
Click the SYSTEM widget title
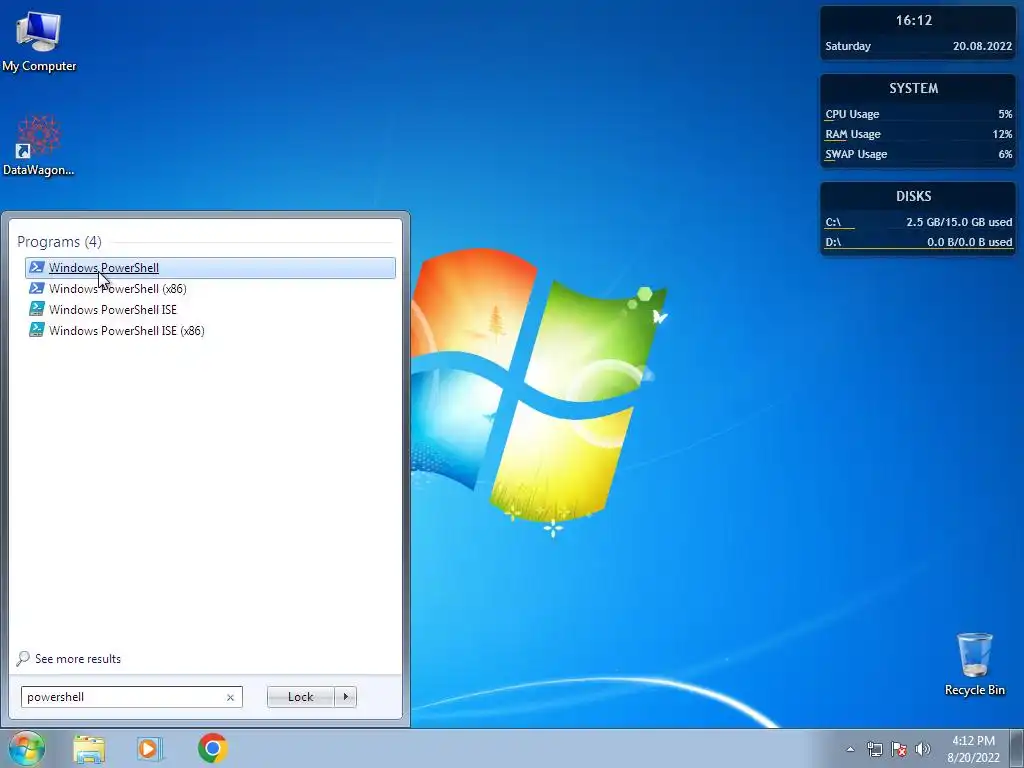[x=914, y=88]
